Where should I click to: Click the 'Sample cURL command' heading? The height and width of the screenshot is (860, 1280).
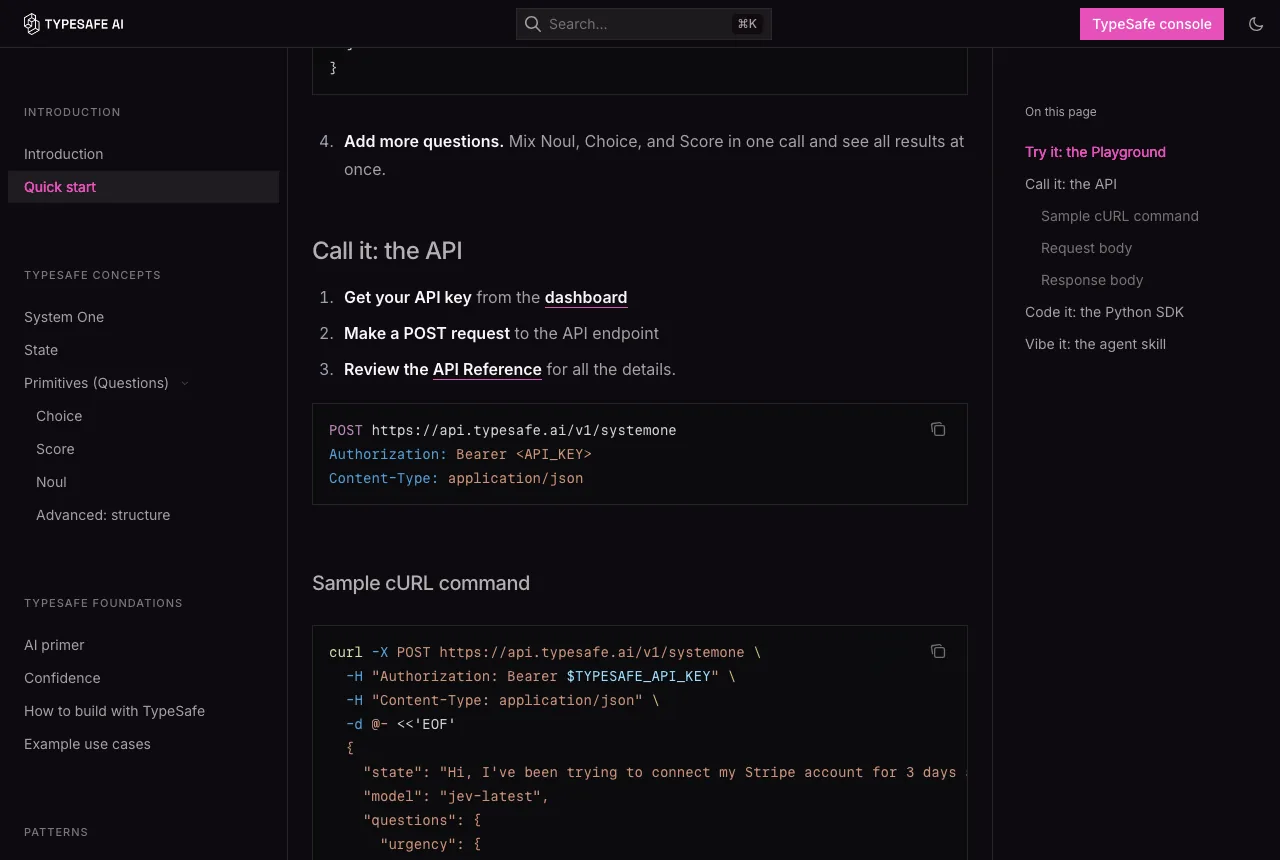[421, 583]
